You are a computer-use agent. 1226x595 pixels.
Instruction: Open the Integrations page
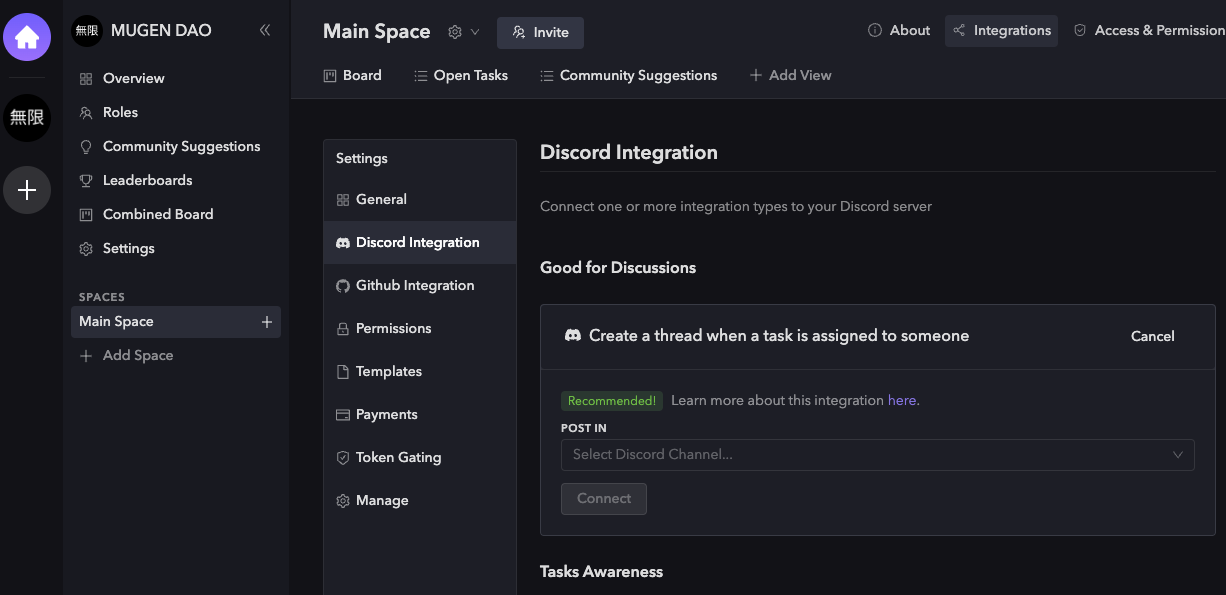pos(1001,30)
